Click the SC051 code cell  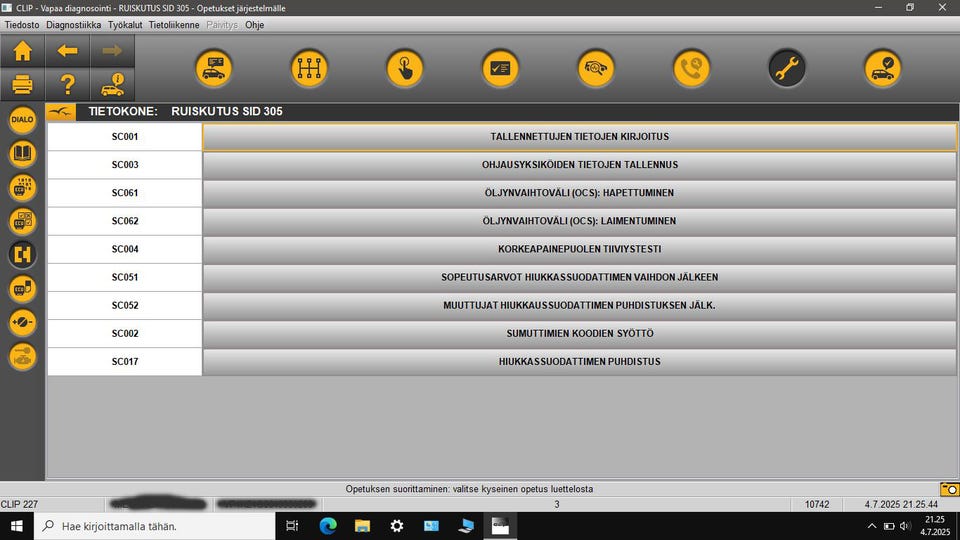tap(125, 277)
